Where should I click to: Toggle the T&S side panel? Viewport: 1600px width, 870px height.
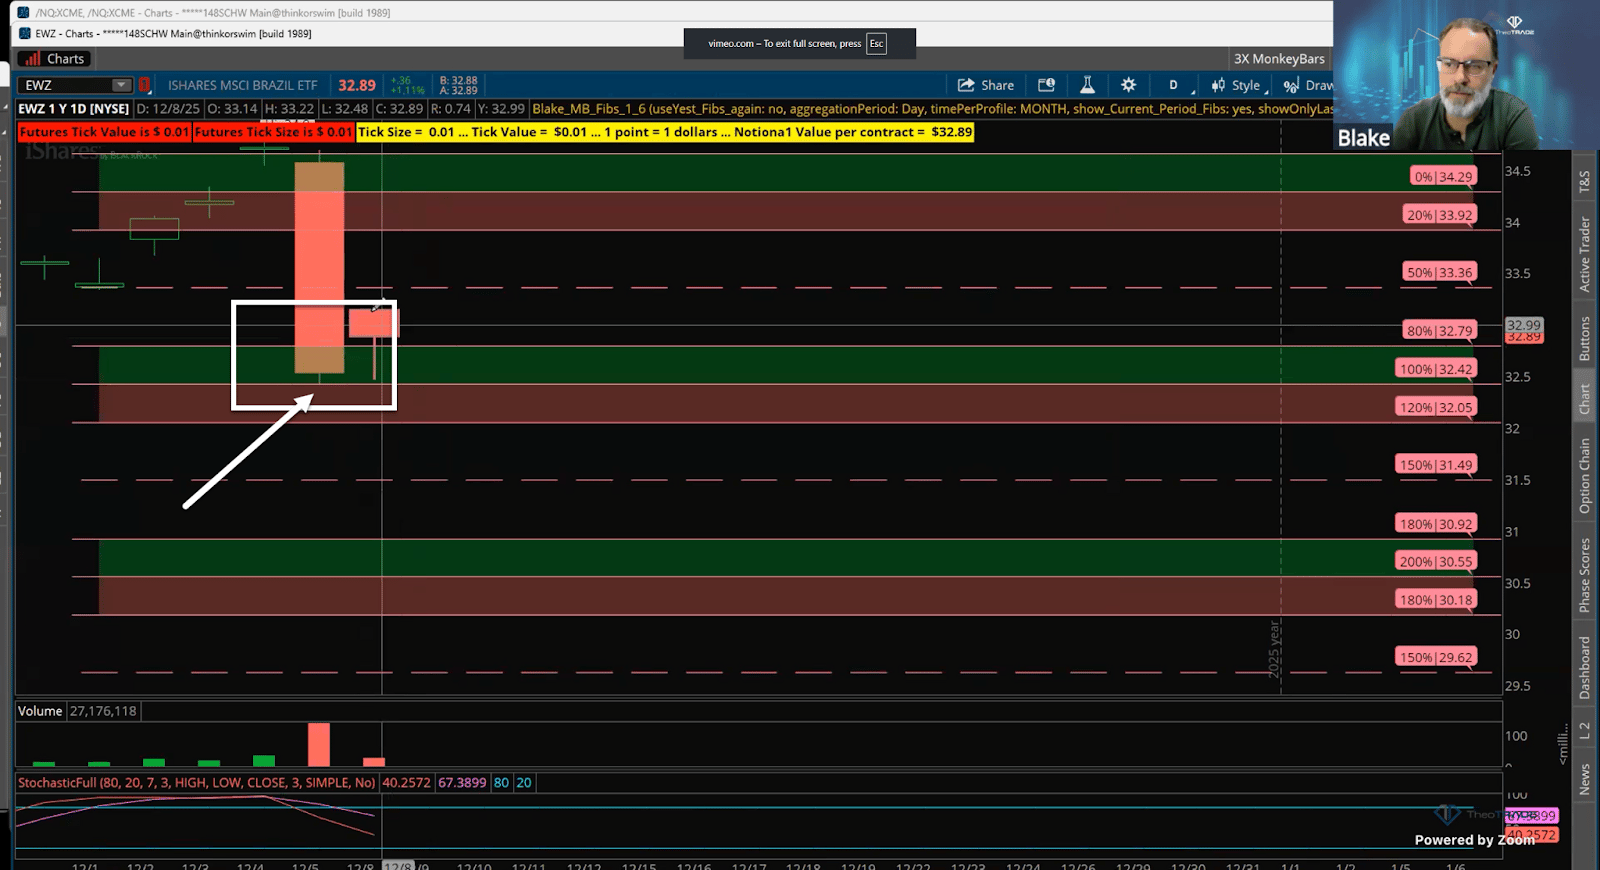click(1585, 181)
